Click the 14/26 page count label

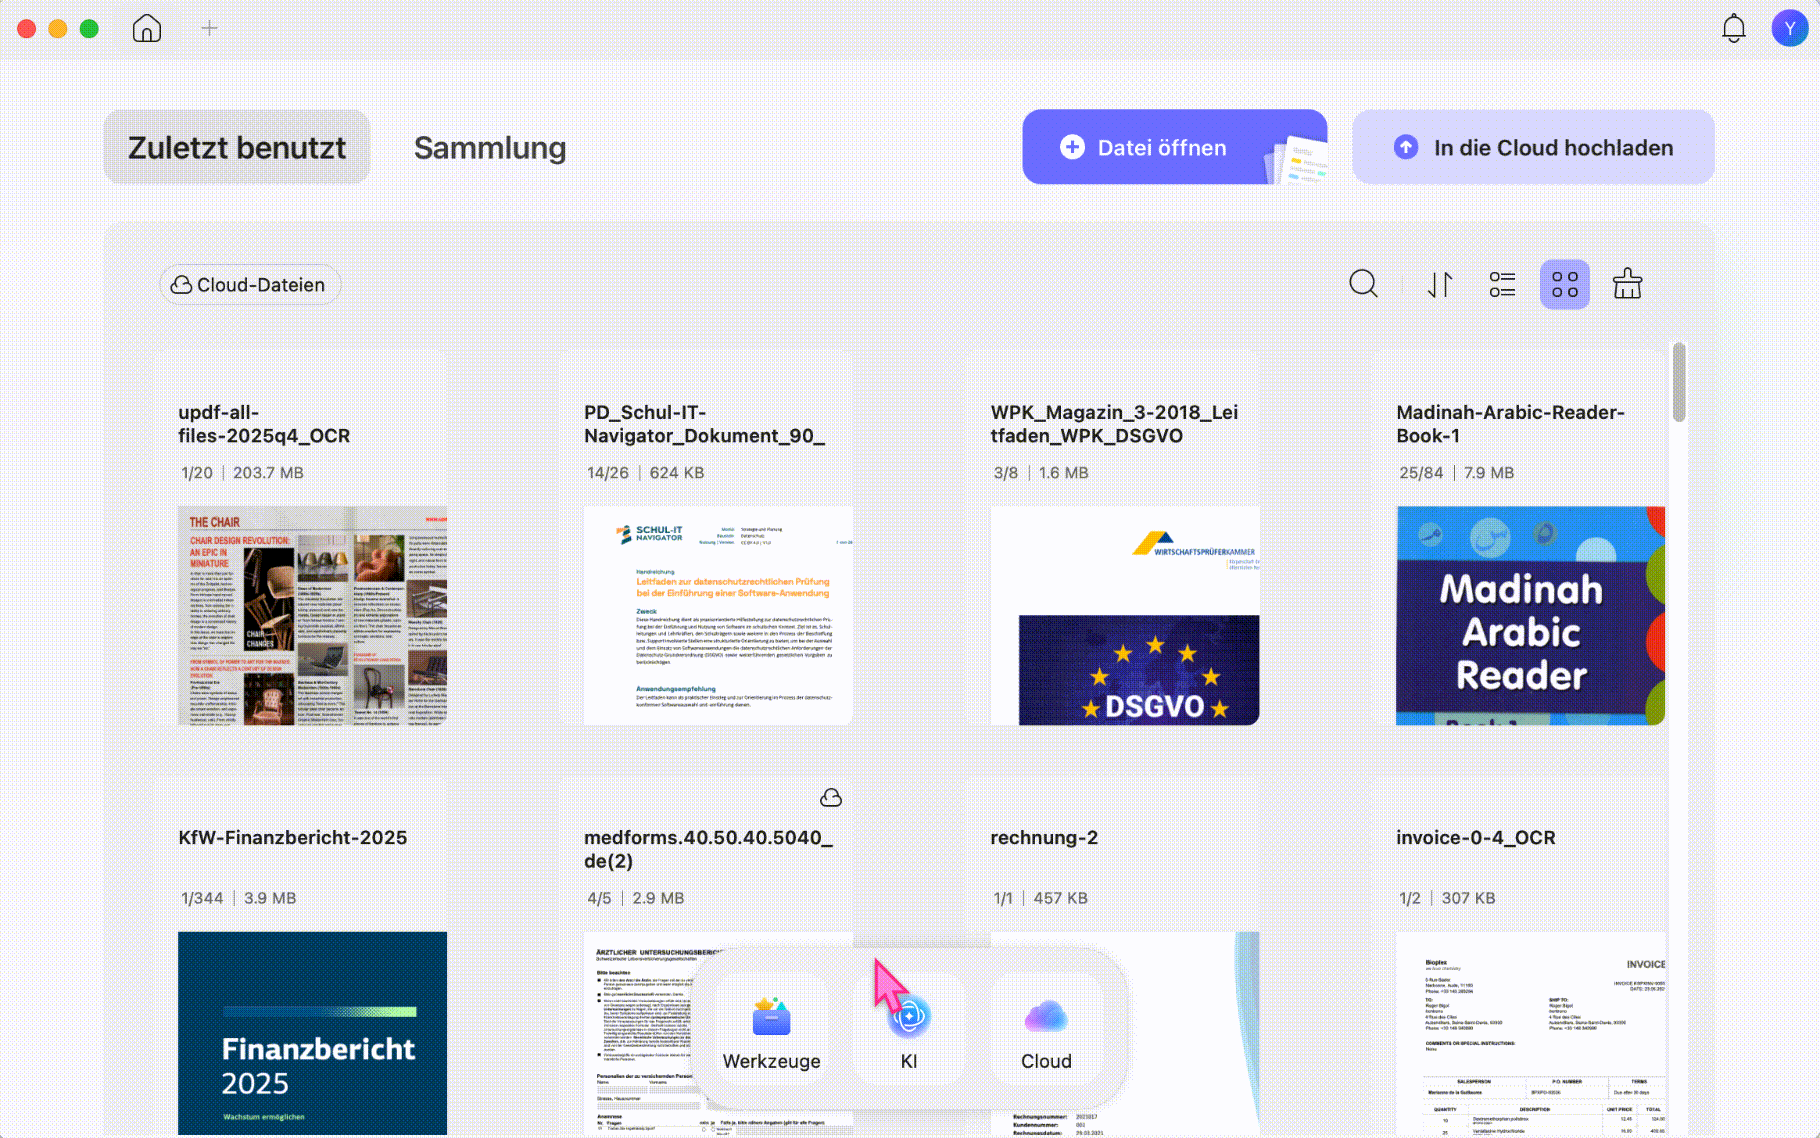tap(608, 472)
